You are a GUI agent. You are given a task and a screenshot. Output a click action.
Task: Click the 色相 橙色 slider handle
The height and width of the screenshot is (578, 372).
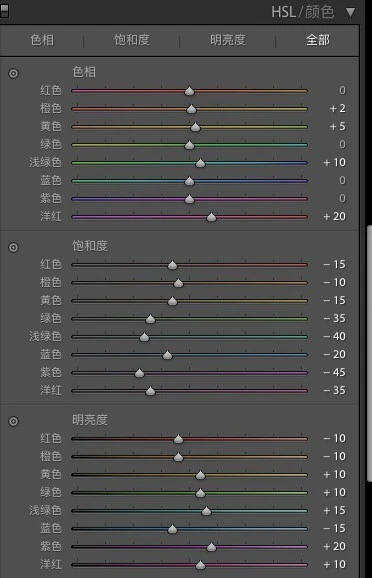pyautogui.click(x=191, y=109)
